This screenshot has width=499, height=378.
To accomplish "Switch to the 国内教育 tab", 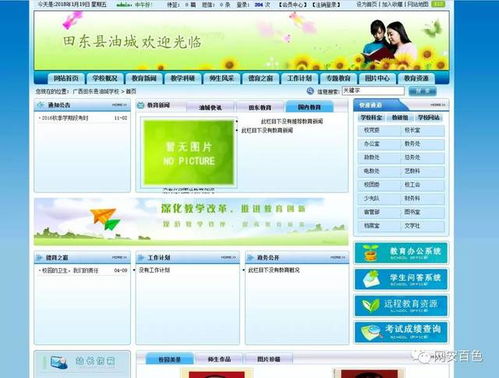I will [x=309, y=107].
